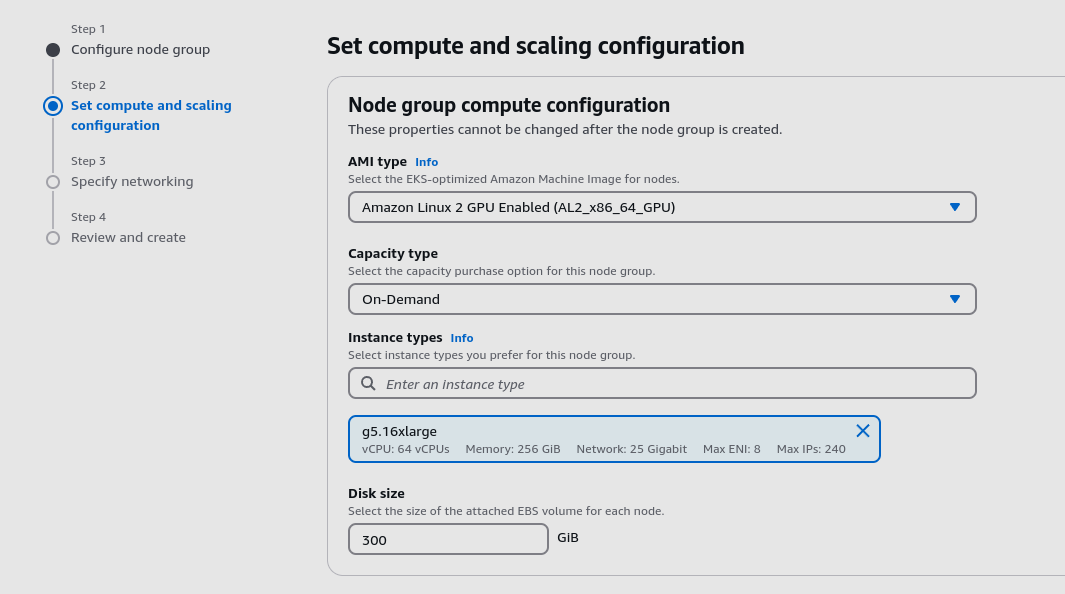This screenshot has height=594, width=1065.
Task: Click the Disk size input field
Action: tap(448, 538)
